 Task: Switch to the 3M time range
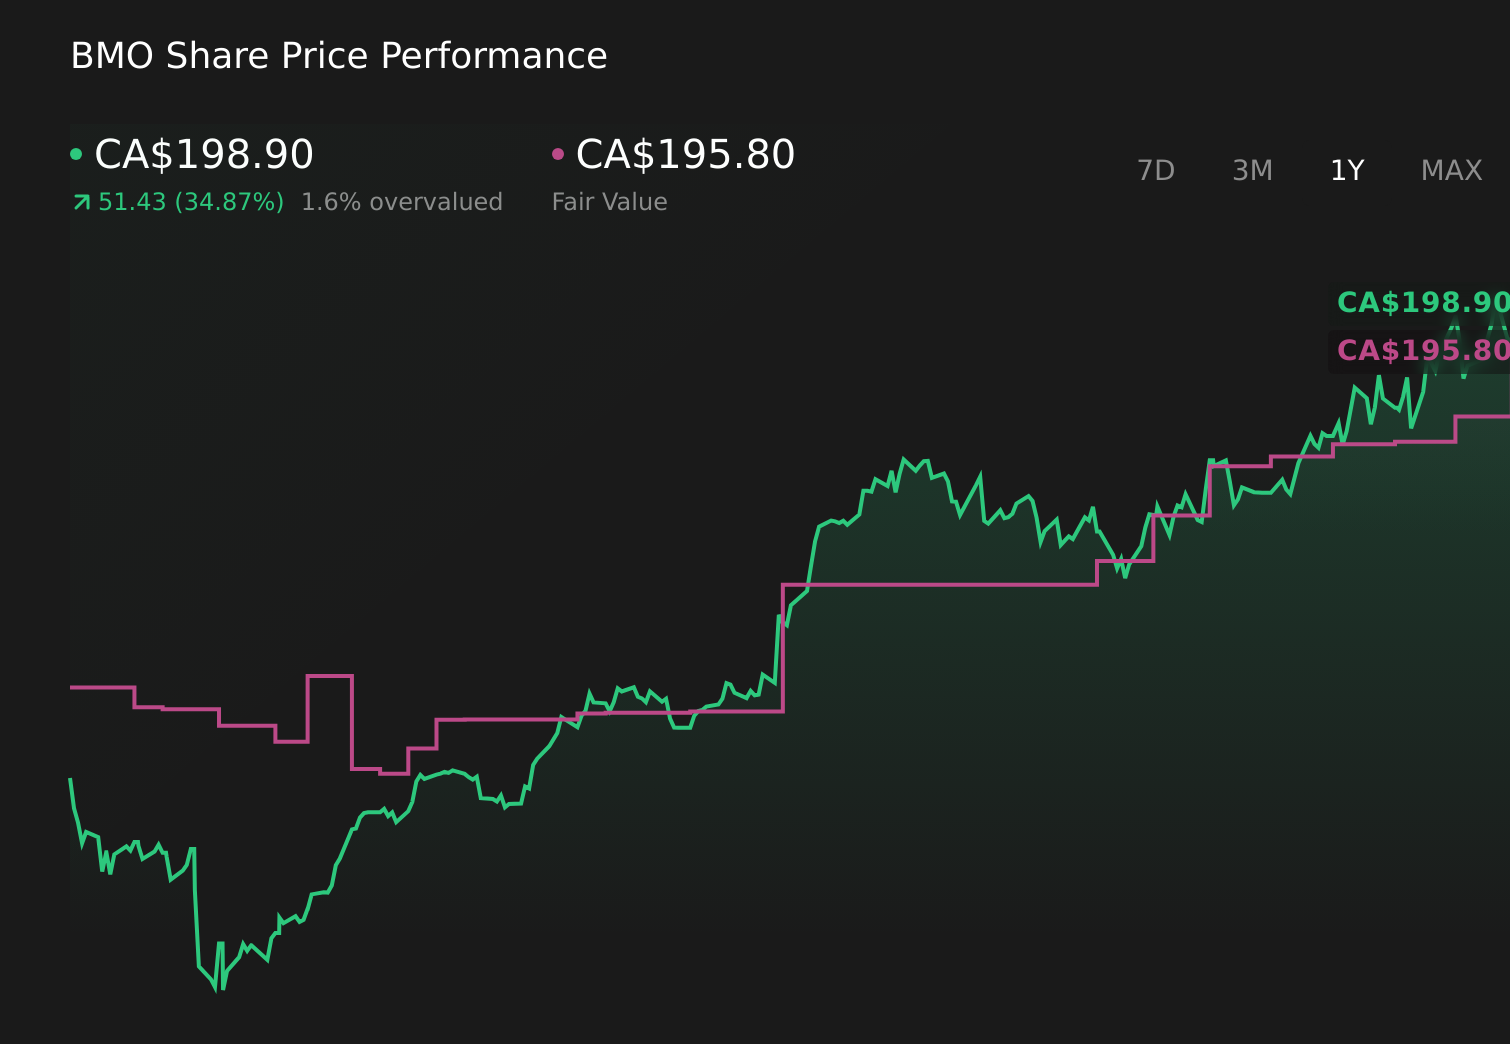coord(1251,170)
